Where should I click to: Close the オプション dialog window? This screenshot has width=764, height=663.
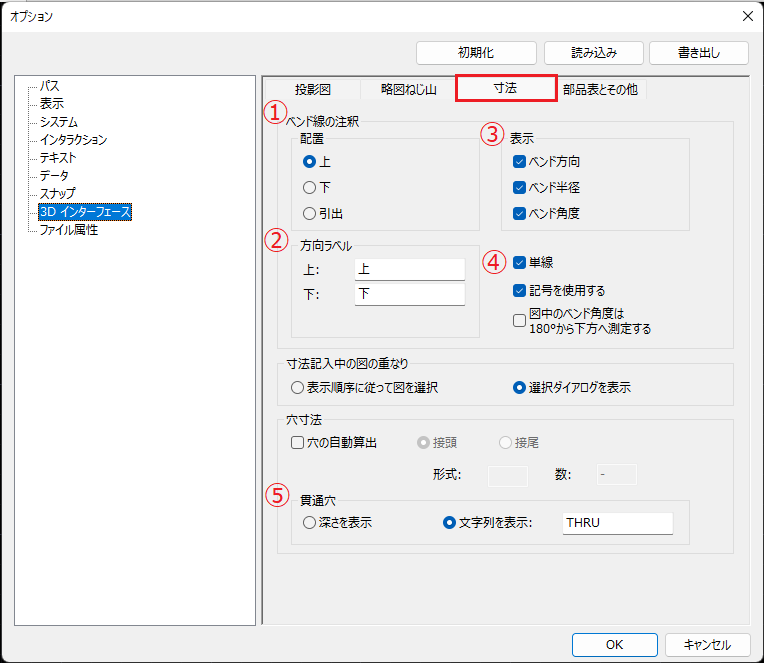click(747, 16)
